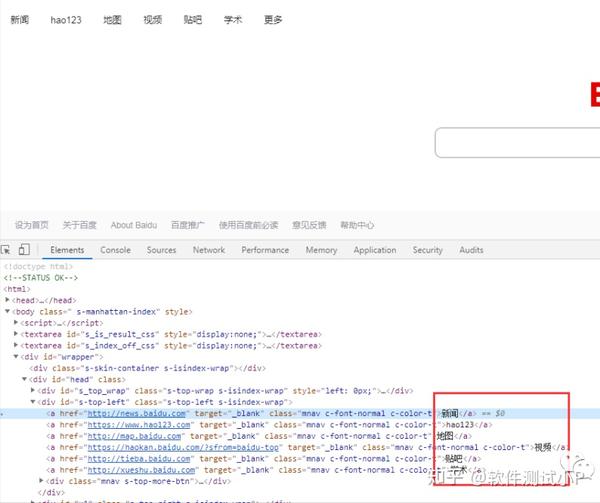600x503 pixels.
Task: Click the 关于百度 footer link
Action: point(79,225)
